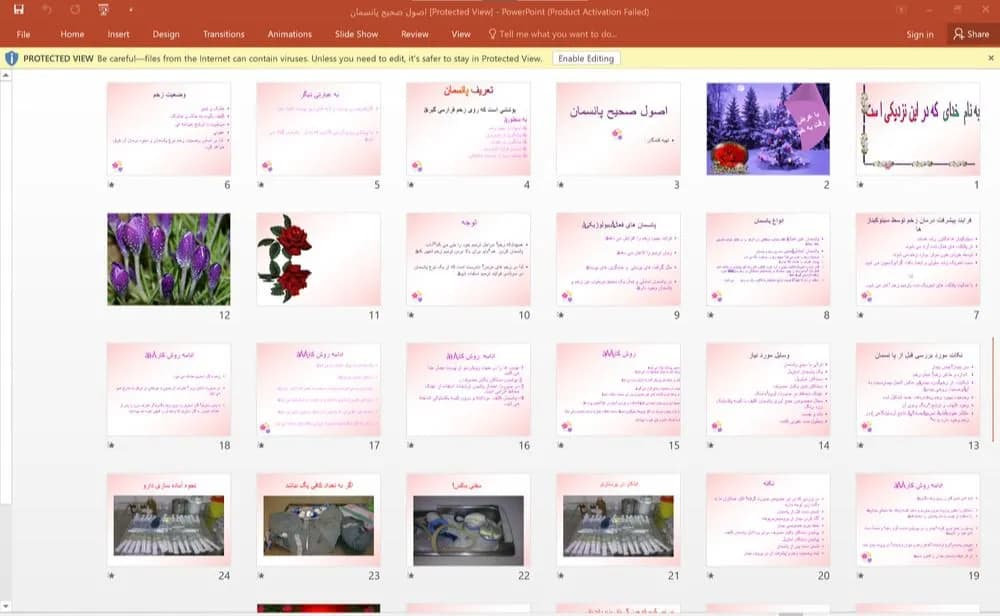Switch to the Design ribbon tab

pyautogui.click(x=166, y=34)
